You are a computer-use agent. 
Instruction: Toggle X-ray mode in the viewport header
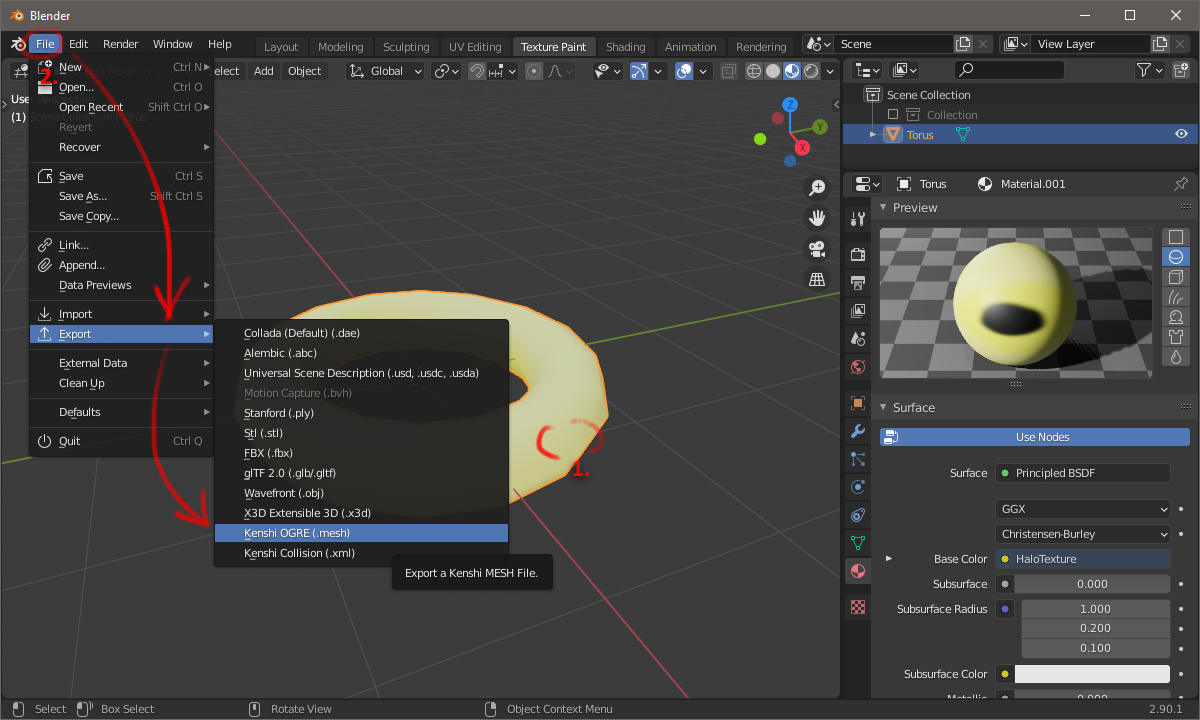point(728,71)
